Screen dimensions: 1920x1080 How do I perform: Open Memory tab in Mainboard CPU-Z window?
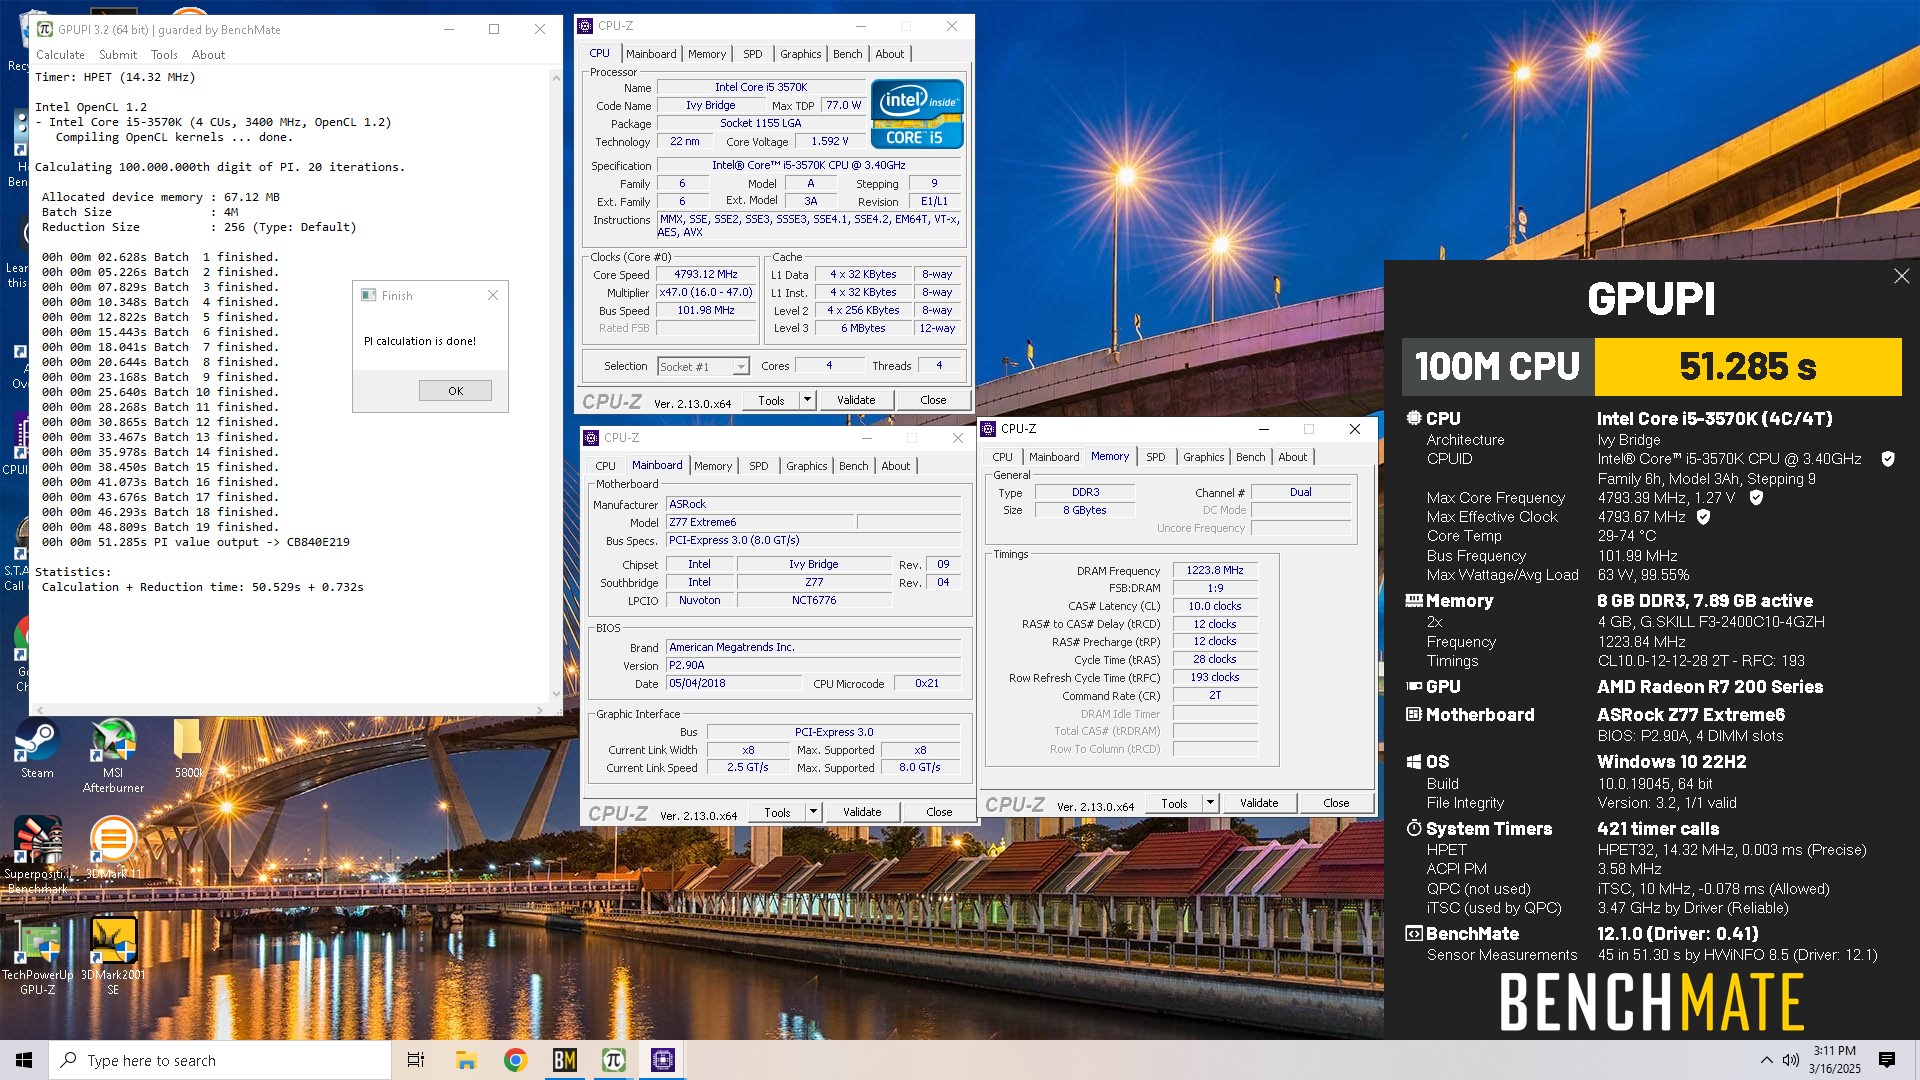[x=713, y=466]
